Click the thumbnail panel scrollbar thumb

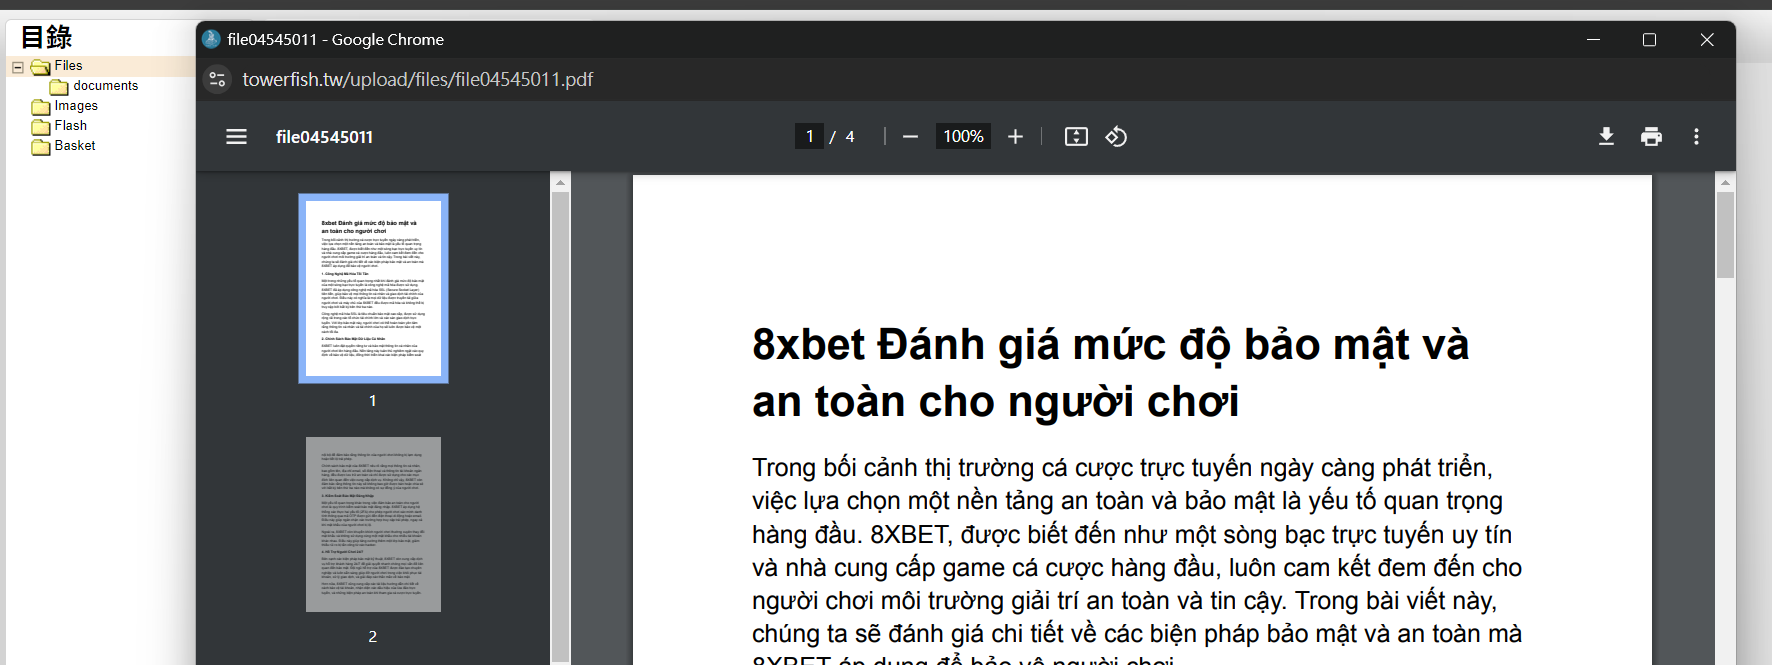click(561, 425)
